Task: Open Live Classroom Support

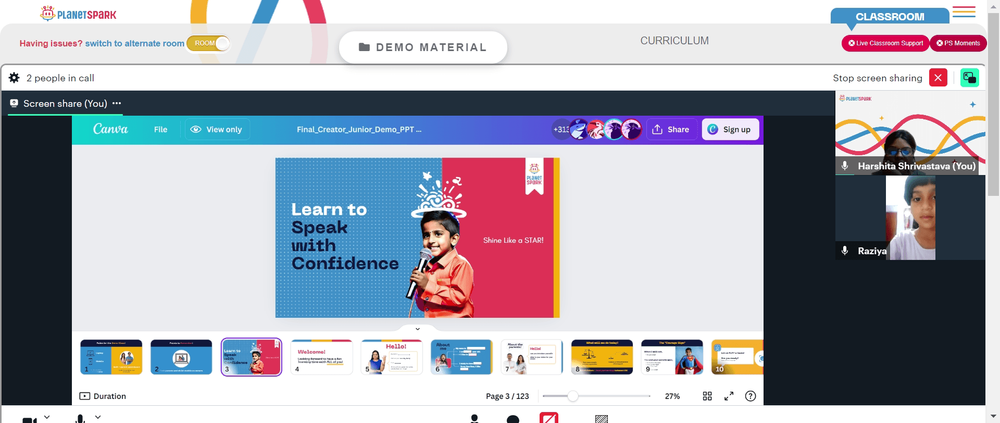Action: pos(885,43)
